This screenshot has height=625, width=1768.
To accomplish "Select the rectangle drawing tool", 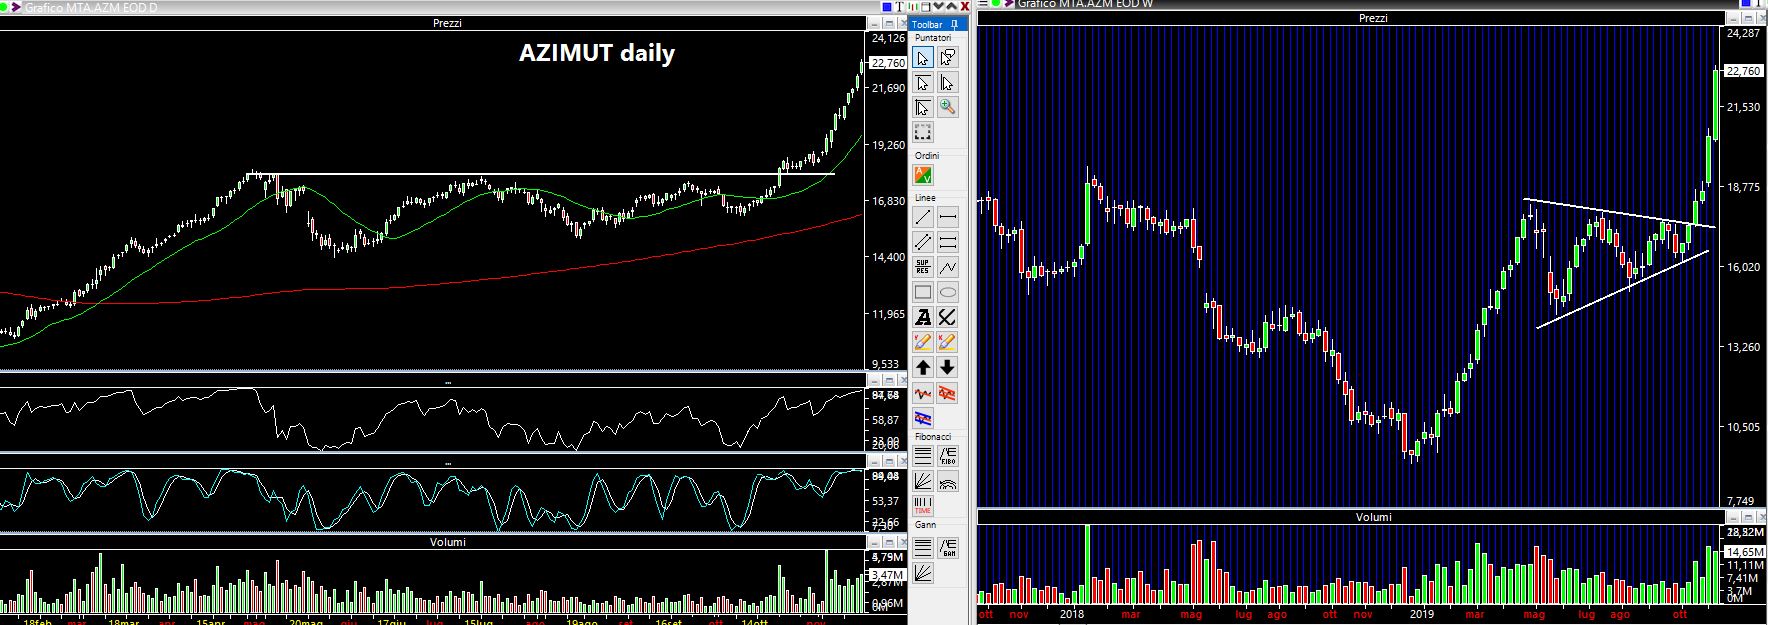I will pyautogui.click(x=923, y=292).
